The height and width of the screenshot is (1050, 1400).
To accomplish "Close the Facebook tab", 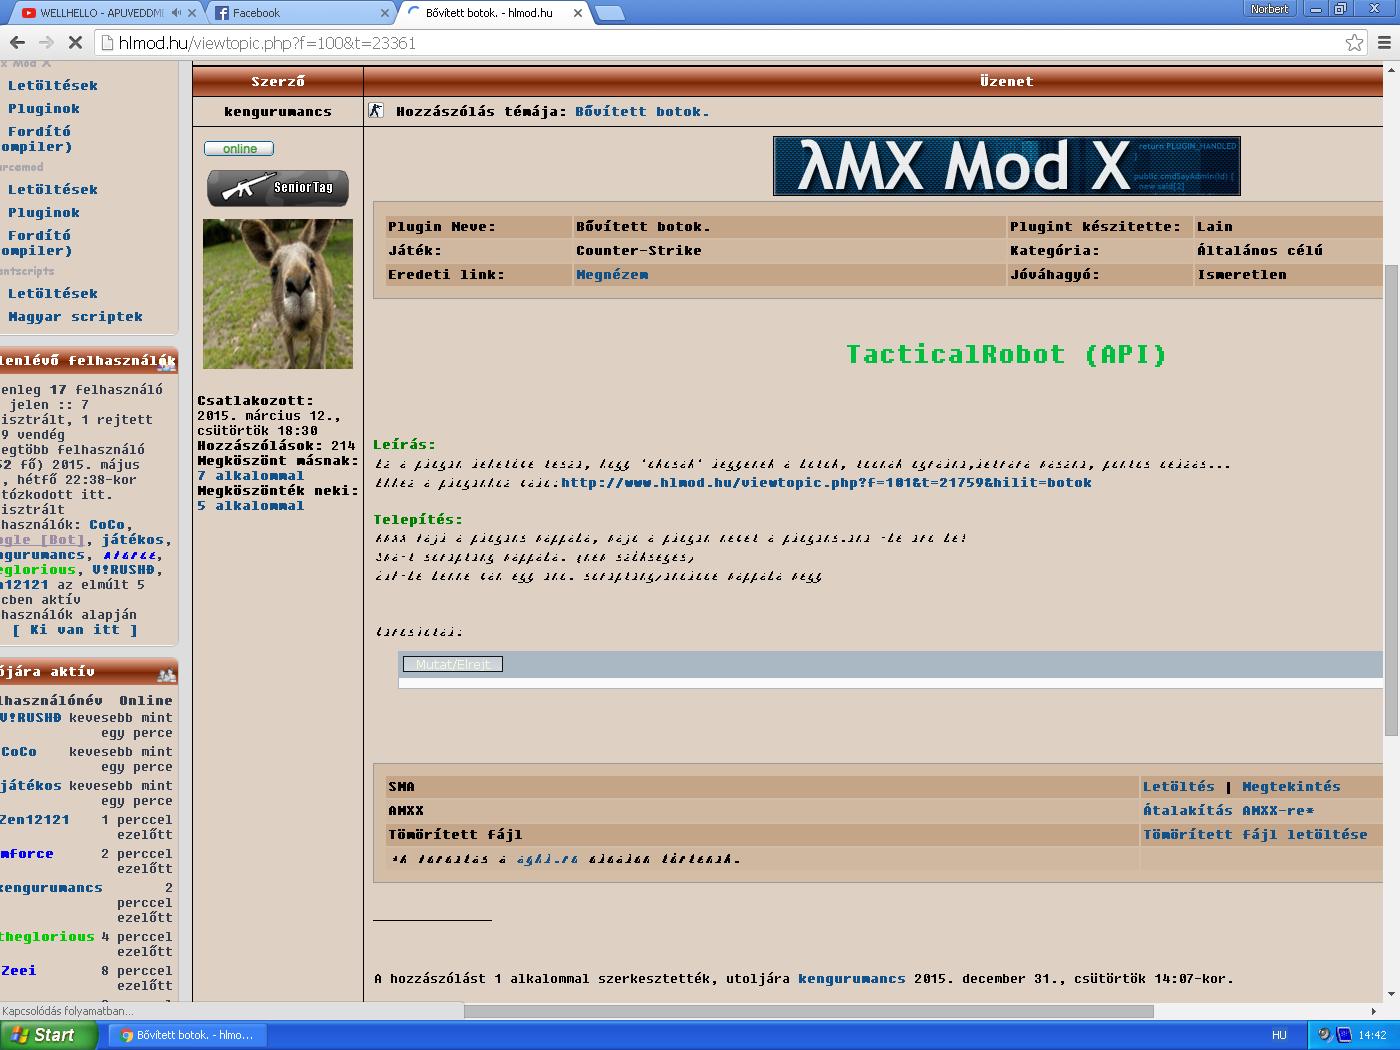I will click(x=386, y=13).
